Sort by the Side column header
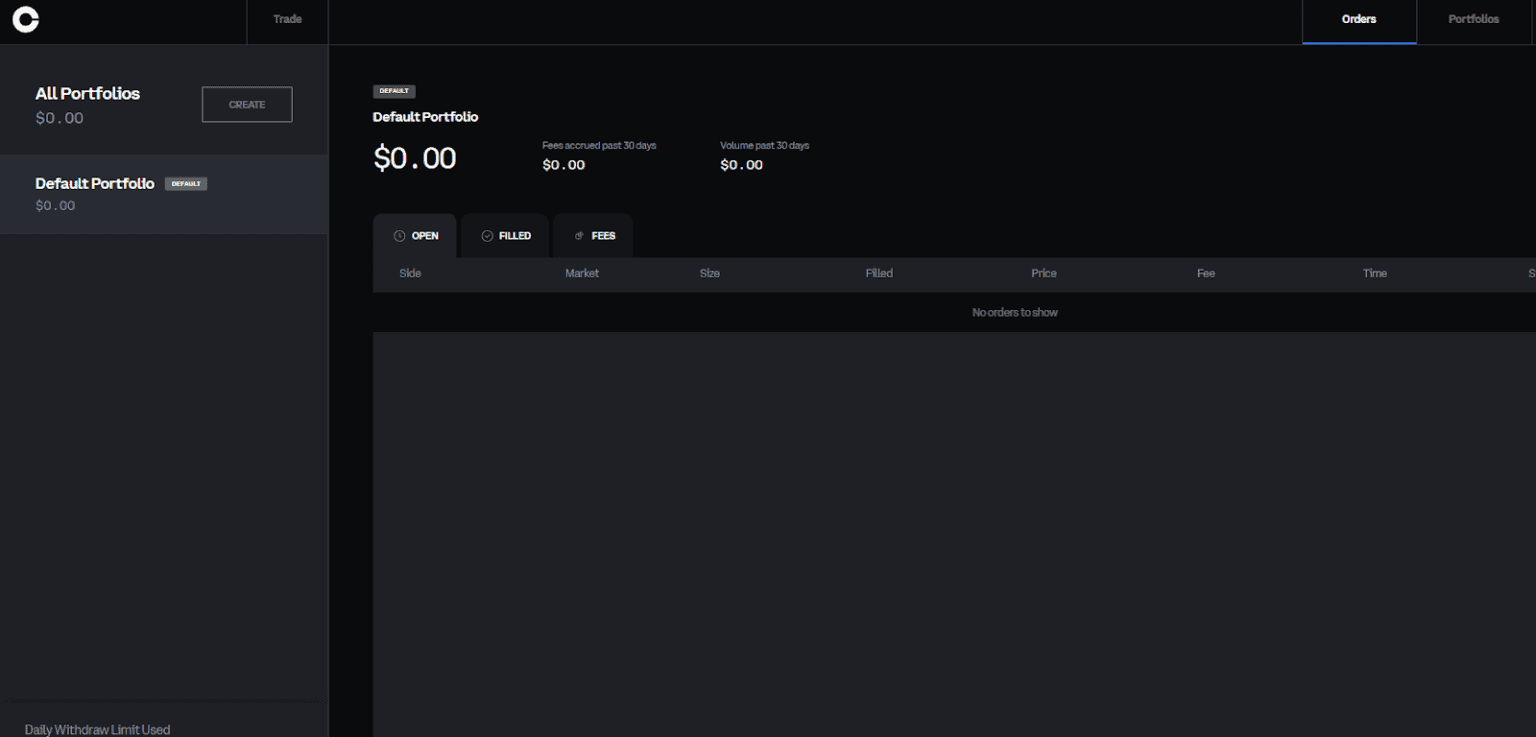Screen dimensions: 1536x737 tap(410, 273)
